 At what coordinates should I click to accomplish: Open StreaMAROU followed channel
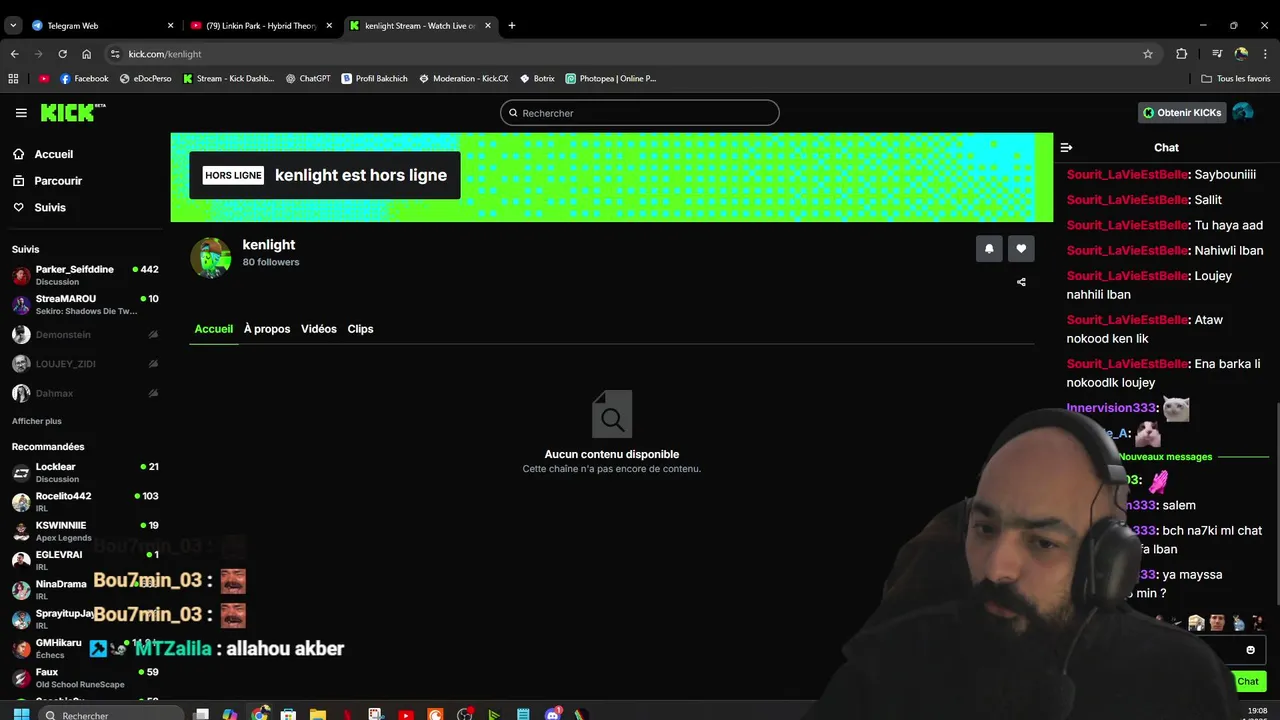(85, 304)
